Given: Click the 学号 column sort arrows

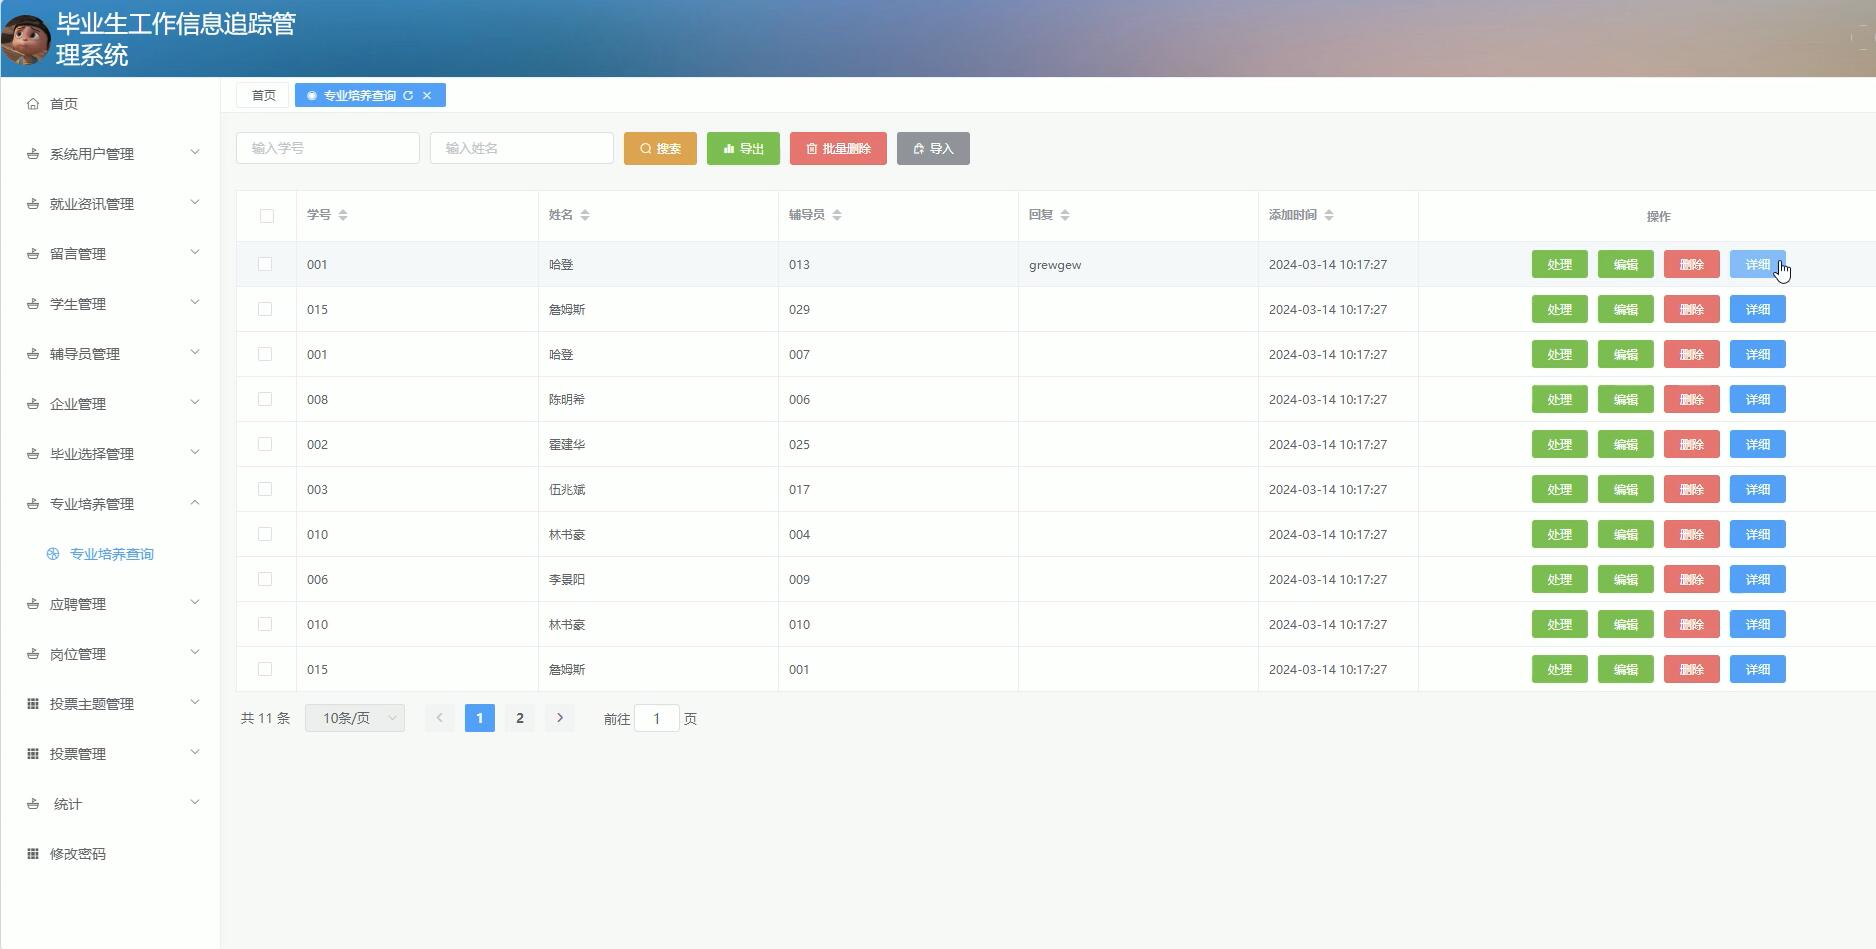Looking at the screenshot, I should pyautogui.click(x=342, y=214).
